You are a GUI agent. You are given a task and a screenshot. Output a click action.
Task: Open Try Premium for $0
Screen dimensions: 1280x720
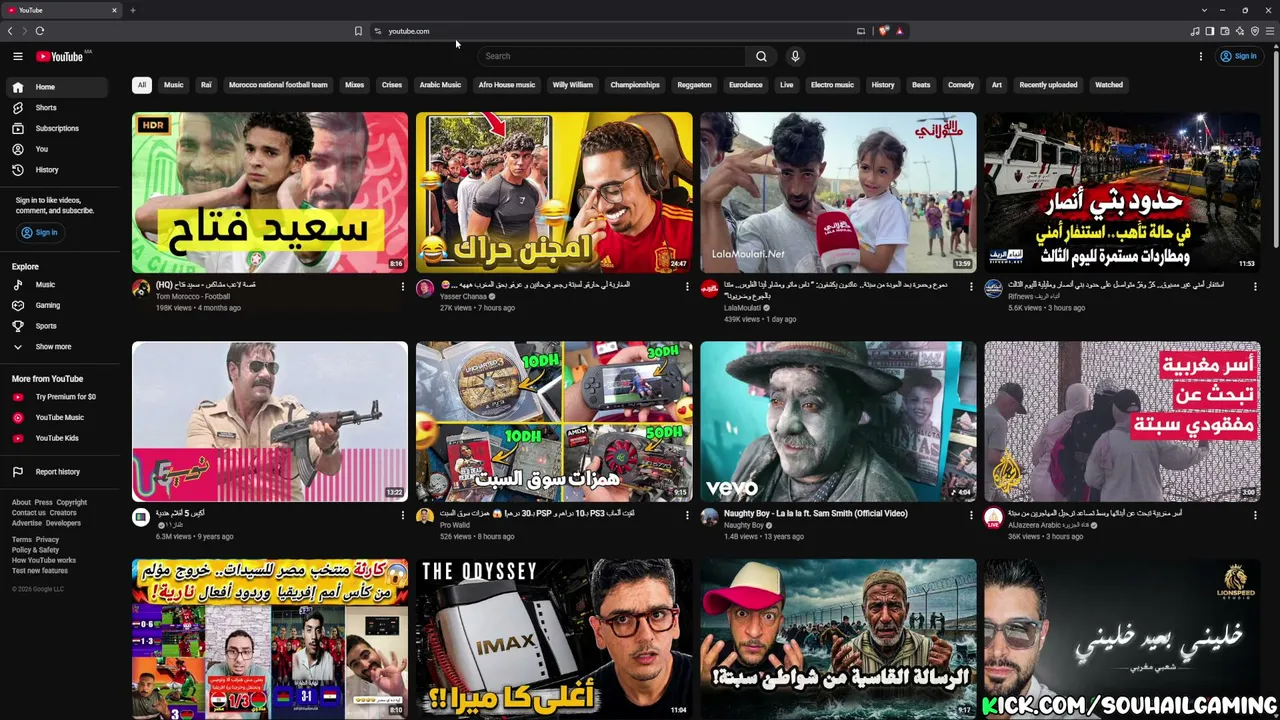55,397
